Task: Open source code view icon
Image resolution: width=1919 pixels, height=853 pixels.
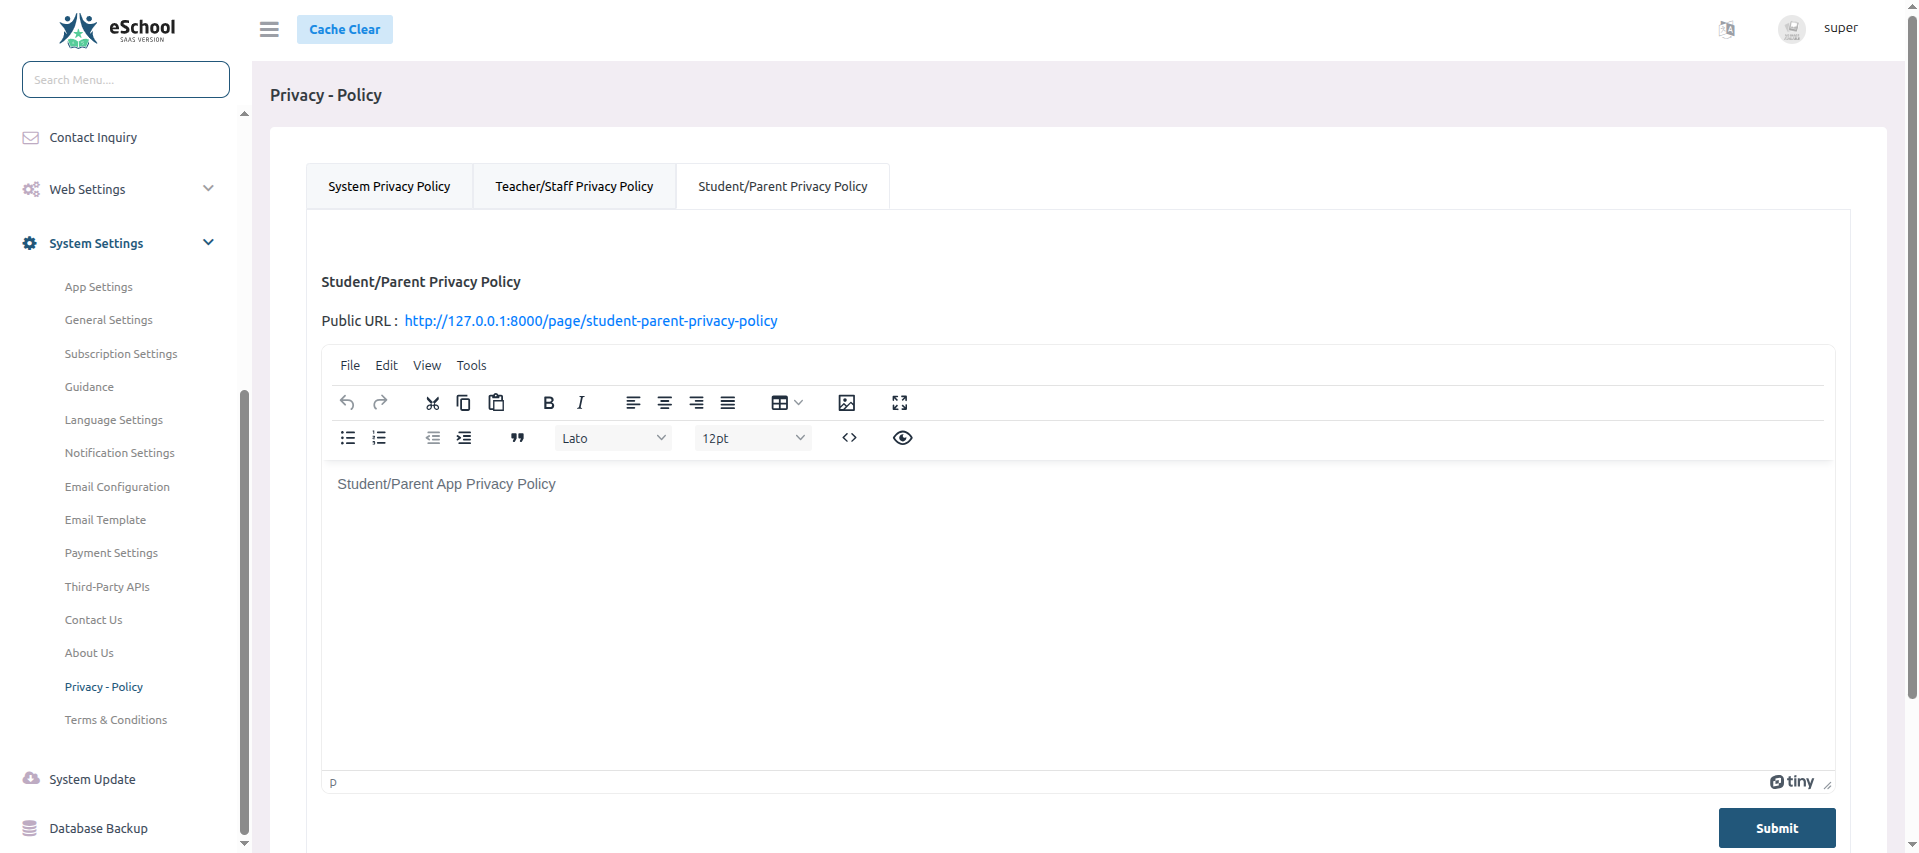Action: [x=849, y=438]
